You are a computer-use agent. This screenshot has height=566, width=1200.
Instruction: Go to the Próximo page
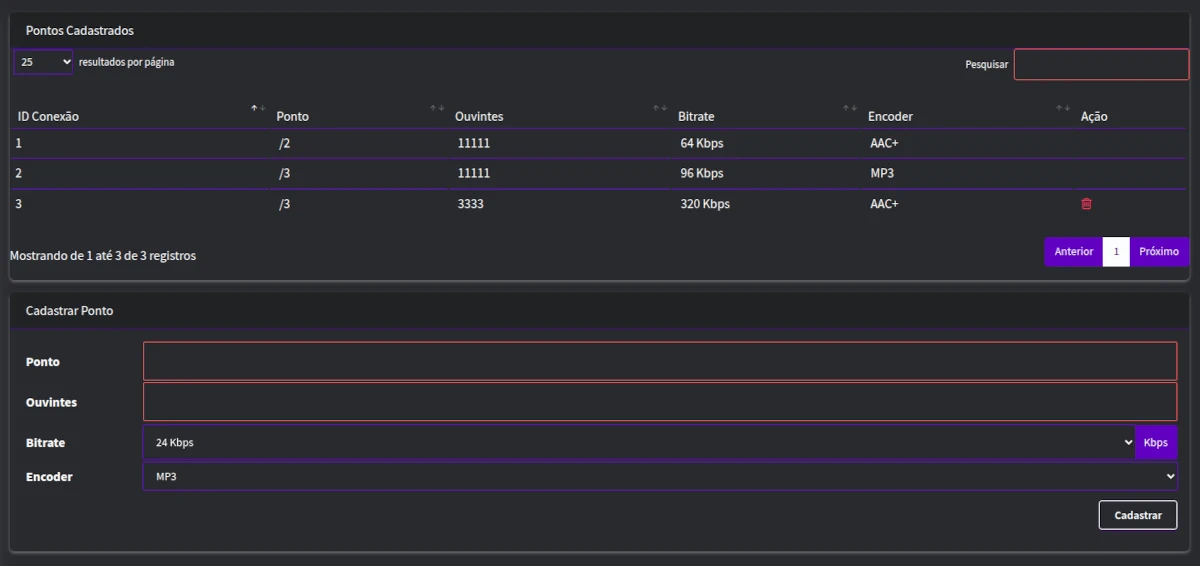click(x=1159, y=252)
